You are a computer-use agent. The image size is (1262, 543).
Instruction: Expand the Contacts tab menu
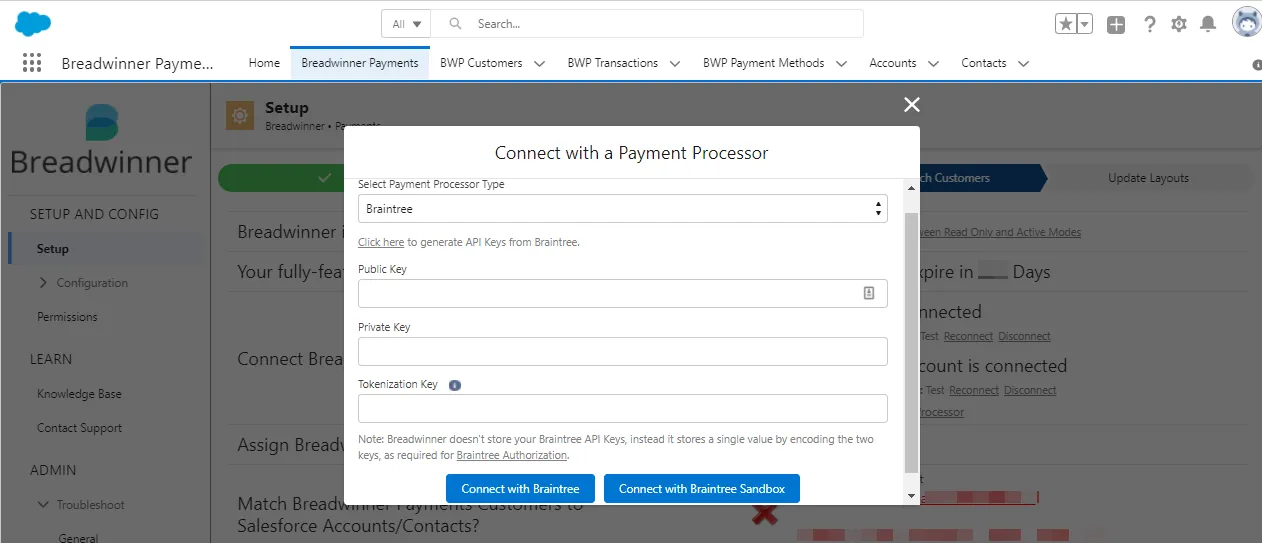[x=1023, y=63]
